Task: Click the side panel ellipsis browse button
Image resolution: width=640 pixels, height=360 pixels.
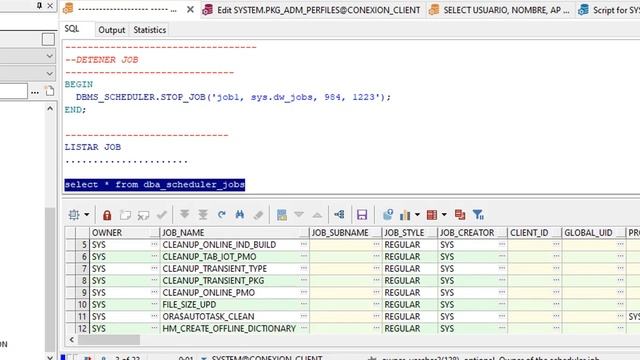Action: tap(35, 91)
